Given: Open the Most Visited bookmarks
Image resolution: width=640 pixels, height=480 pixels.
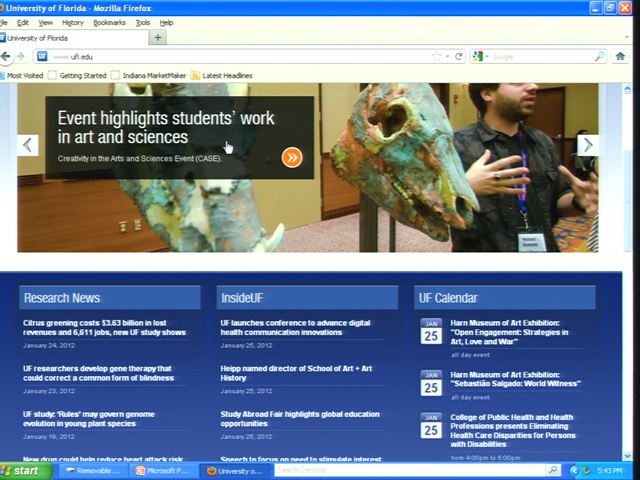Looking at the screenshot, I should 22,76.
